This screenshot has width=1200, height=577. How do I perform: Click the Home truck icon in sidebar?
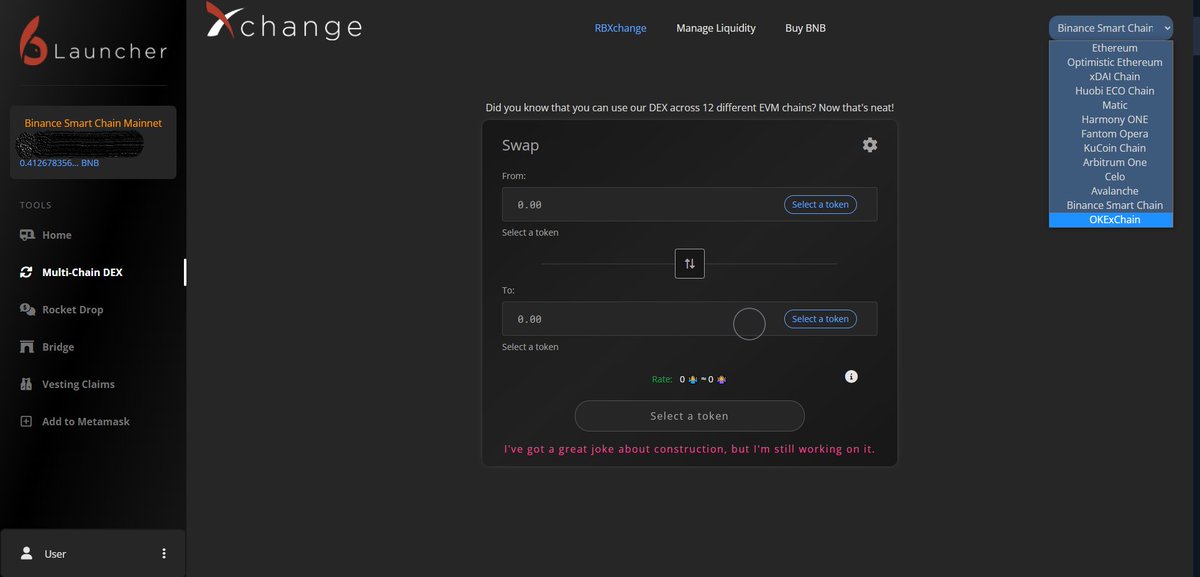pyautogui.click(x=27, y=235)
